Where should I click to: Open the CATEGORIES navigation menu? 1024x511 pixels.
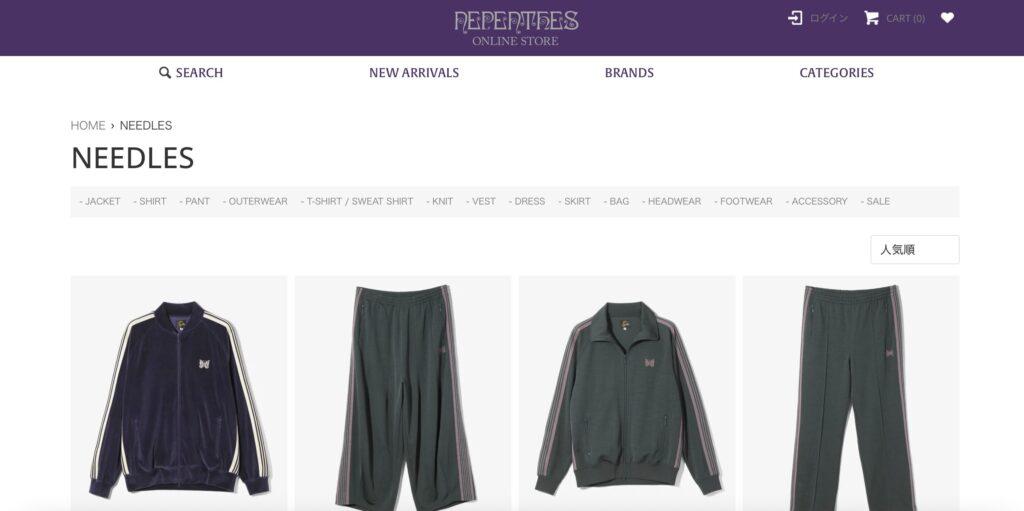click(x=837, y=73)
